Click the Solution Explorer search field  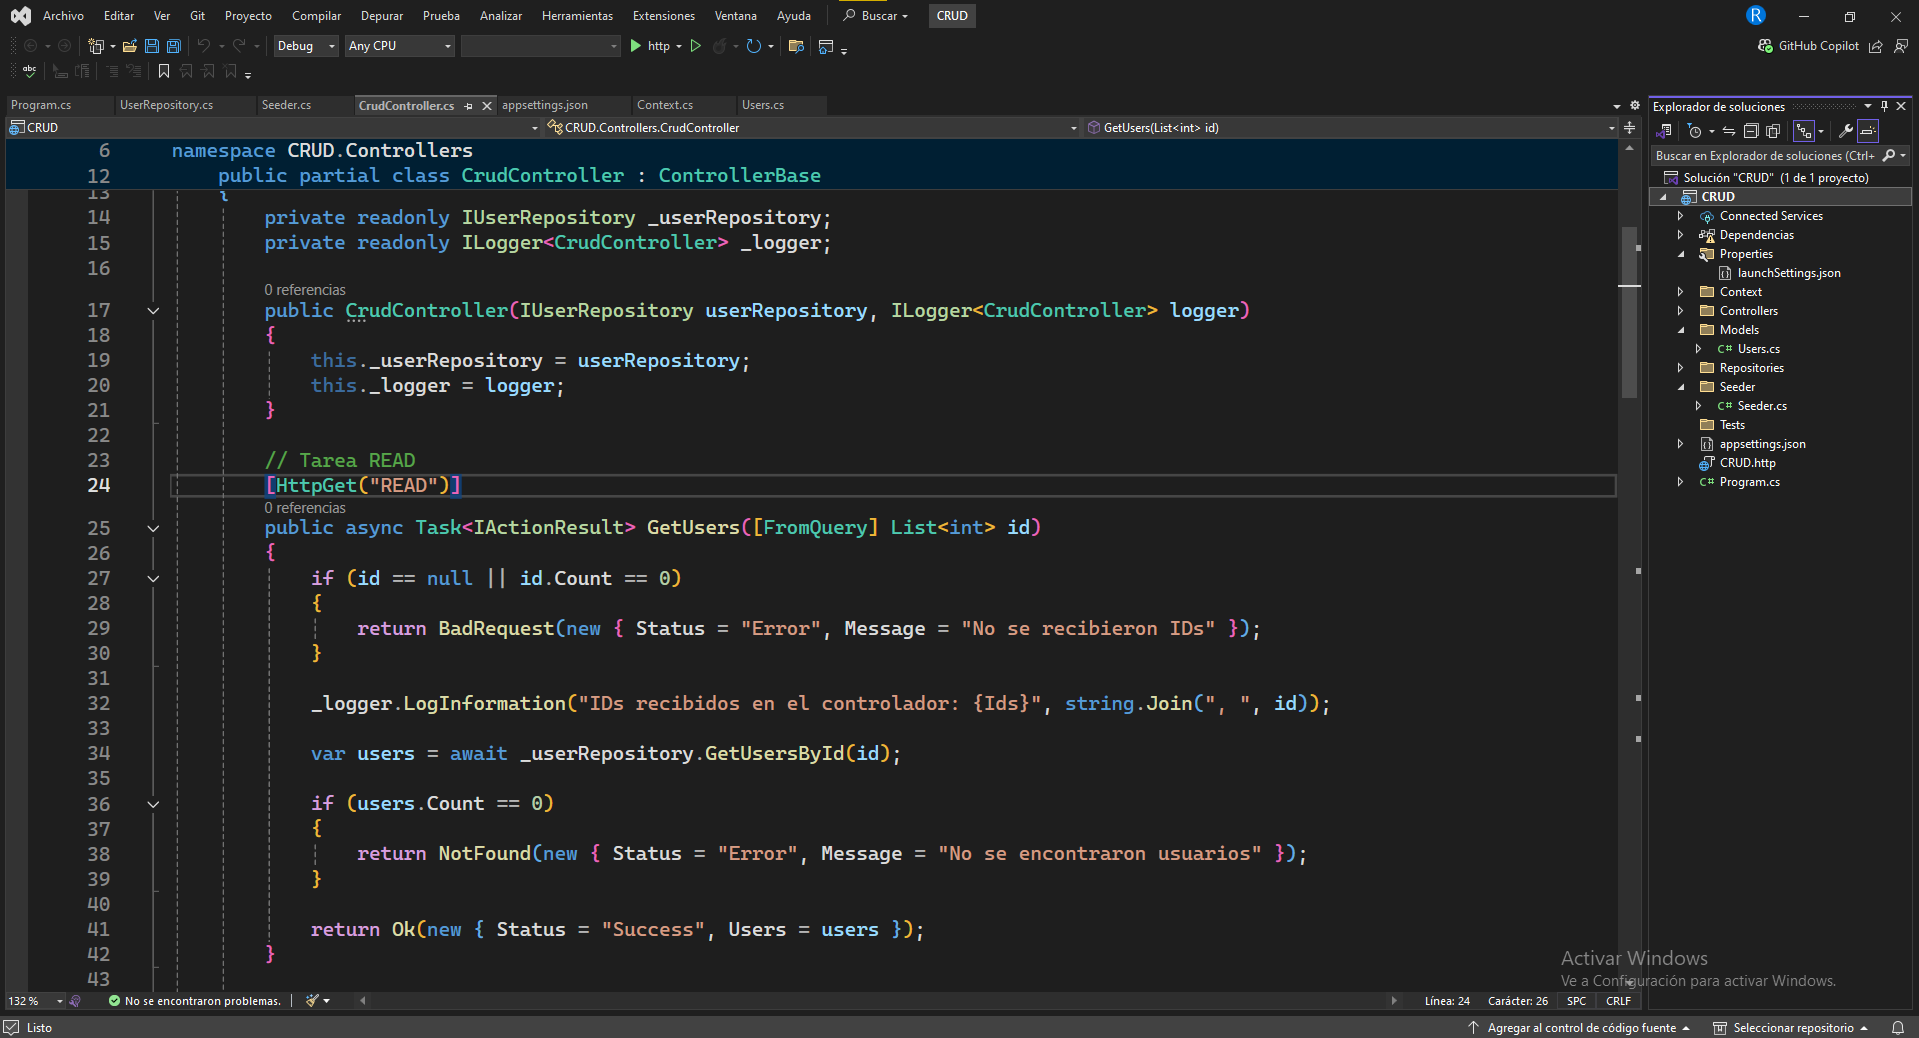click(x=1766, y=156)
